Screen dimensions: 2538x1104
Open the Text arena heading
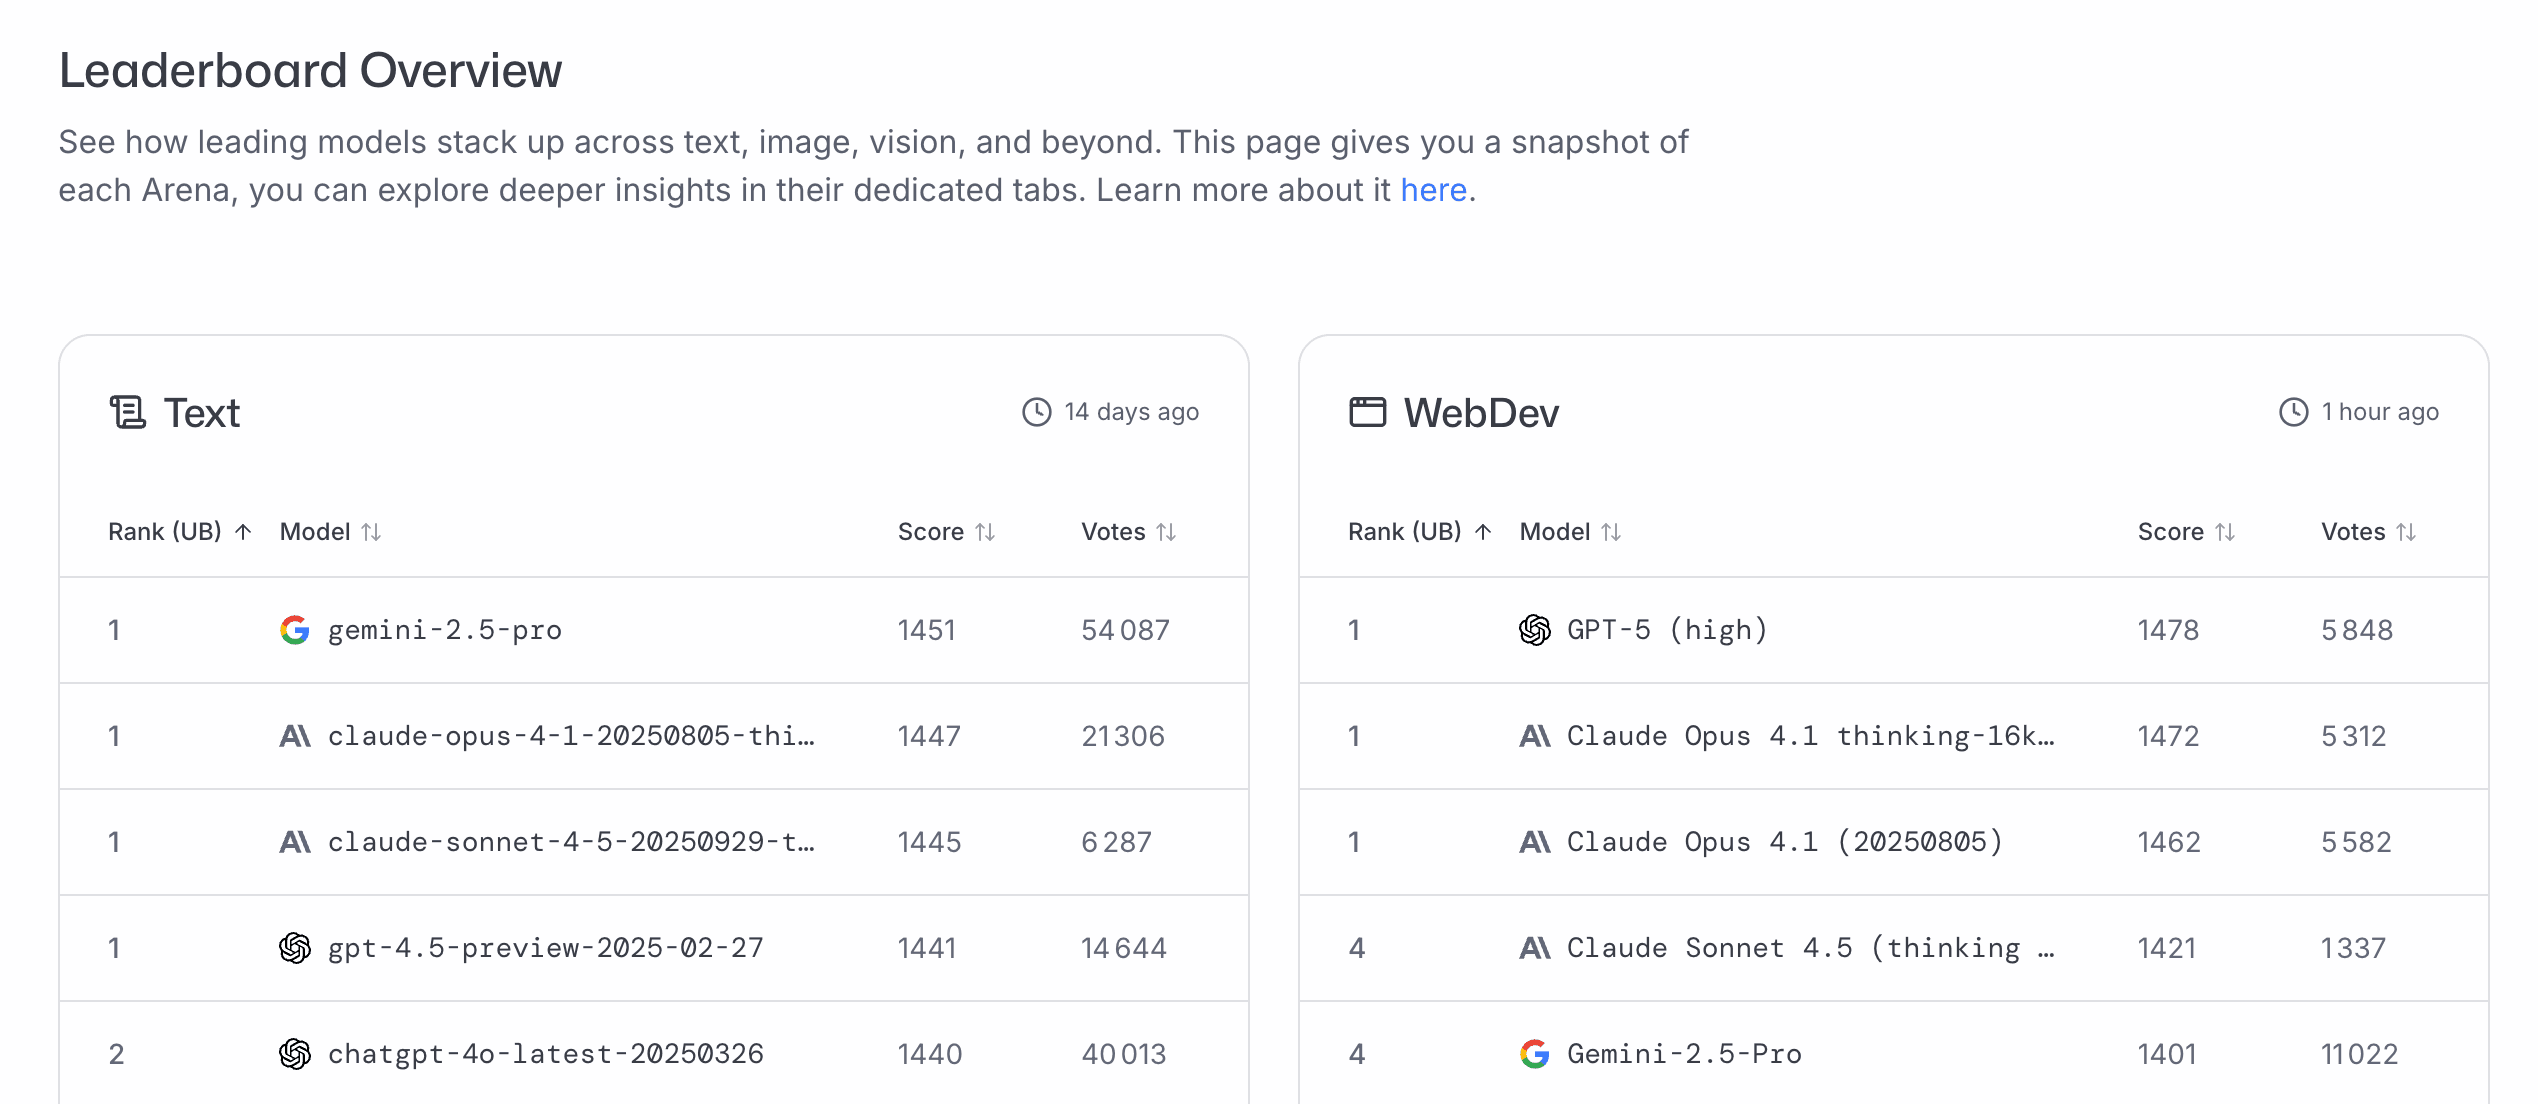pyautogui.click(x=202, y=413)
